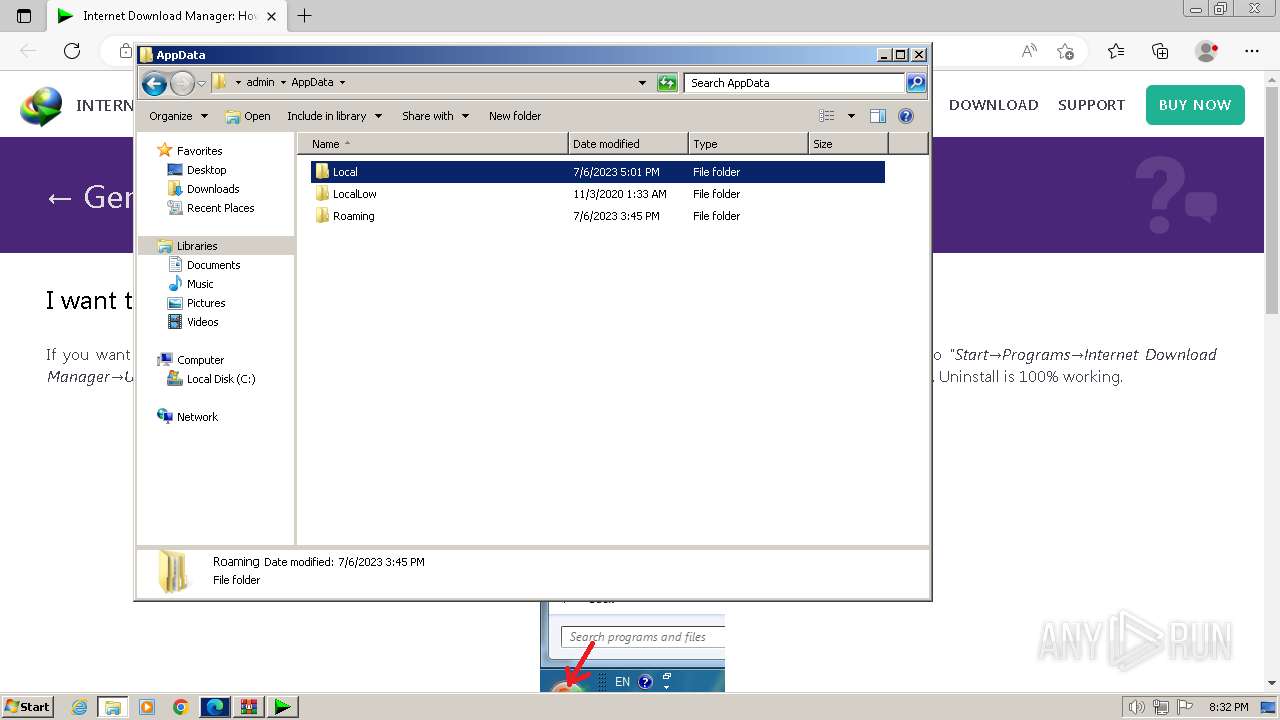Open Edge tab actions menu icon
This screenshot has width=1280, height=720.
pyautogui.click(x=24, y=16)
